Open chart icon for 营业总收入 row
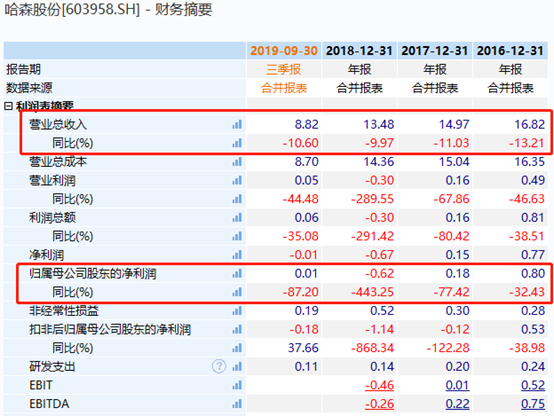Image resolution: width=554 pixels, height=416 pixels. (237, 124)
